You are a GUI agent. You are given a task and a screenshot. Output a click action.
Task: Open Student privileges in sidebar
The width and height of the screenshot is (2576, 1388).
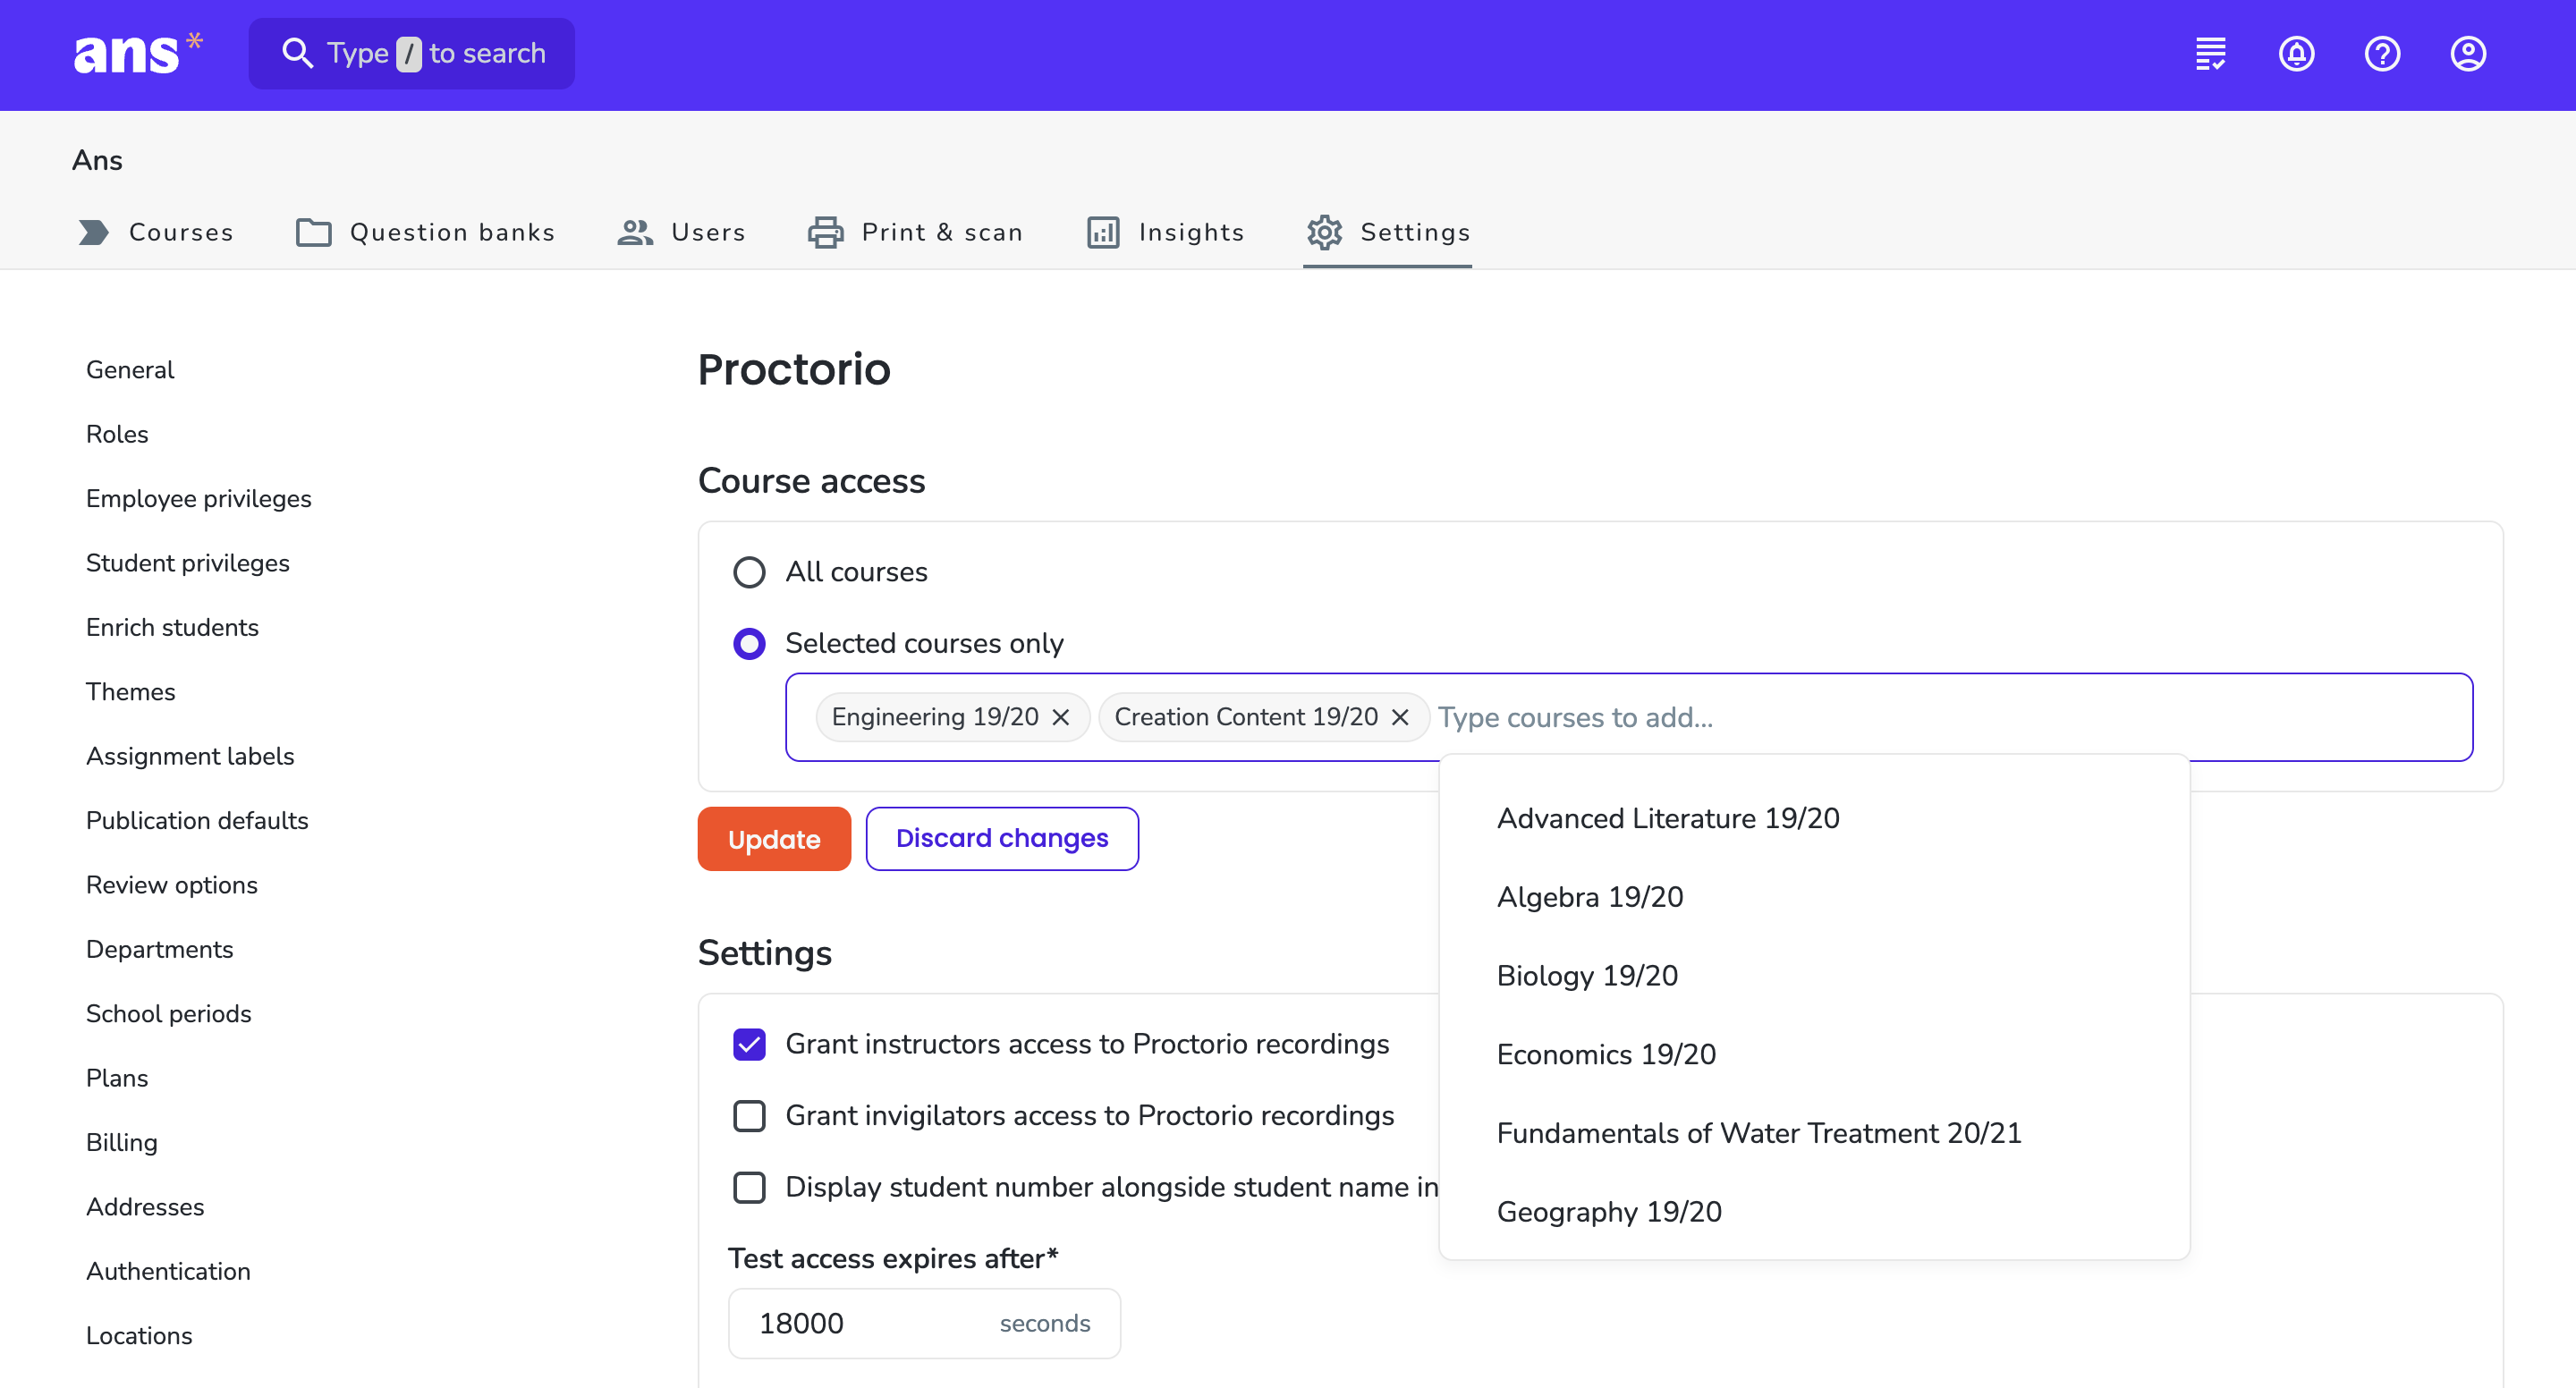188,563
